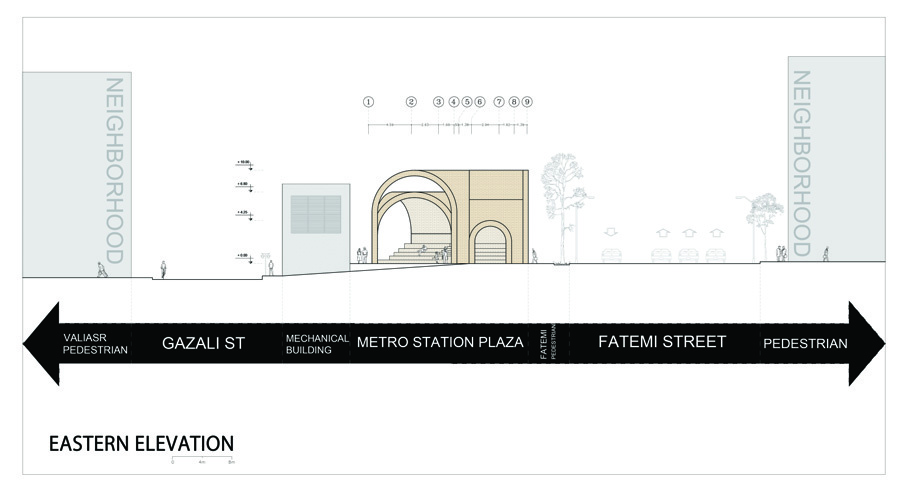Click the car under the down arrow
The height and width of the screenshot is (499, 908).
click(611, 255)
